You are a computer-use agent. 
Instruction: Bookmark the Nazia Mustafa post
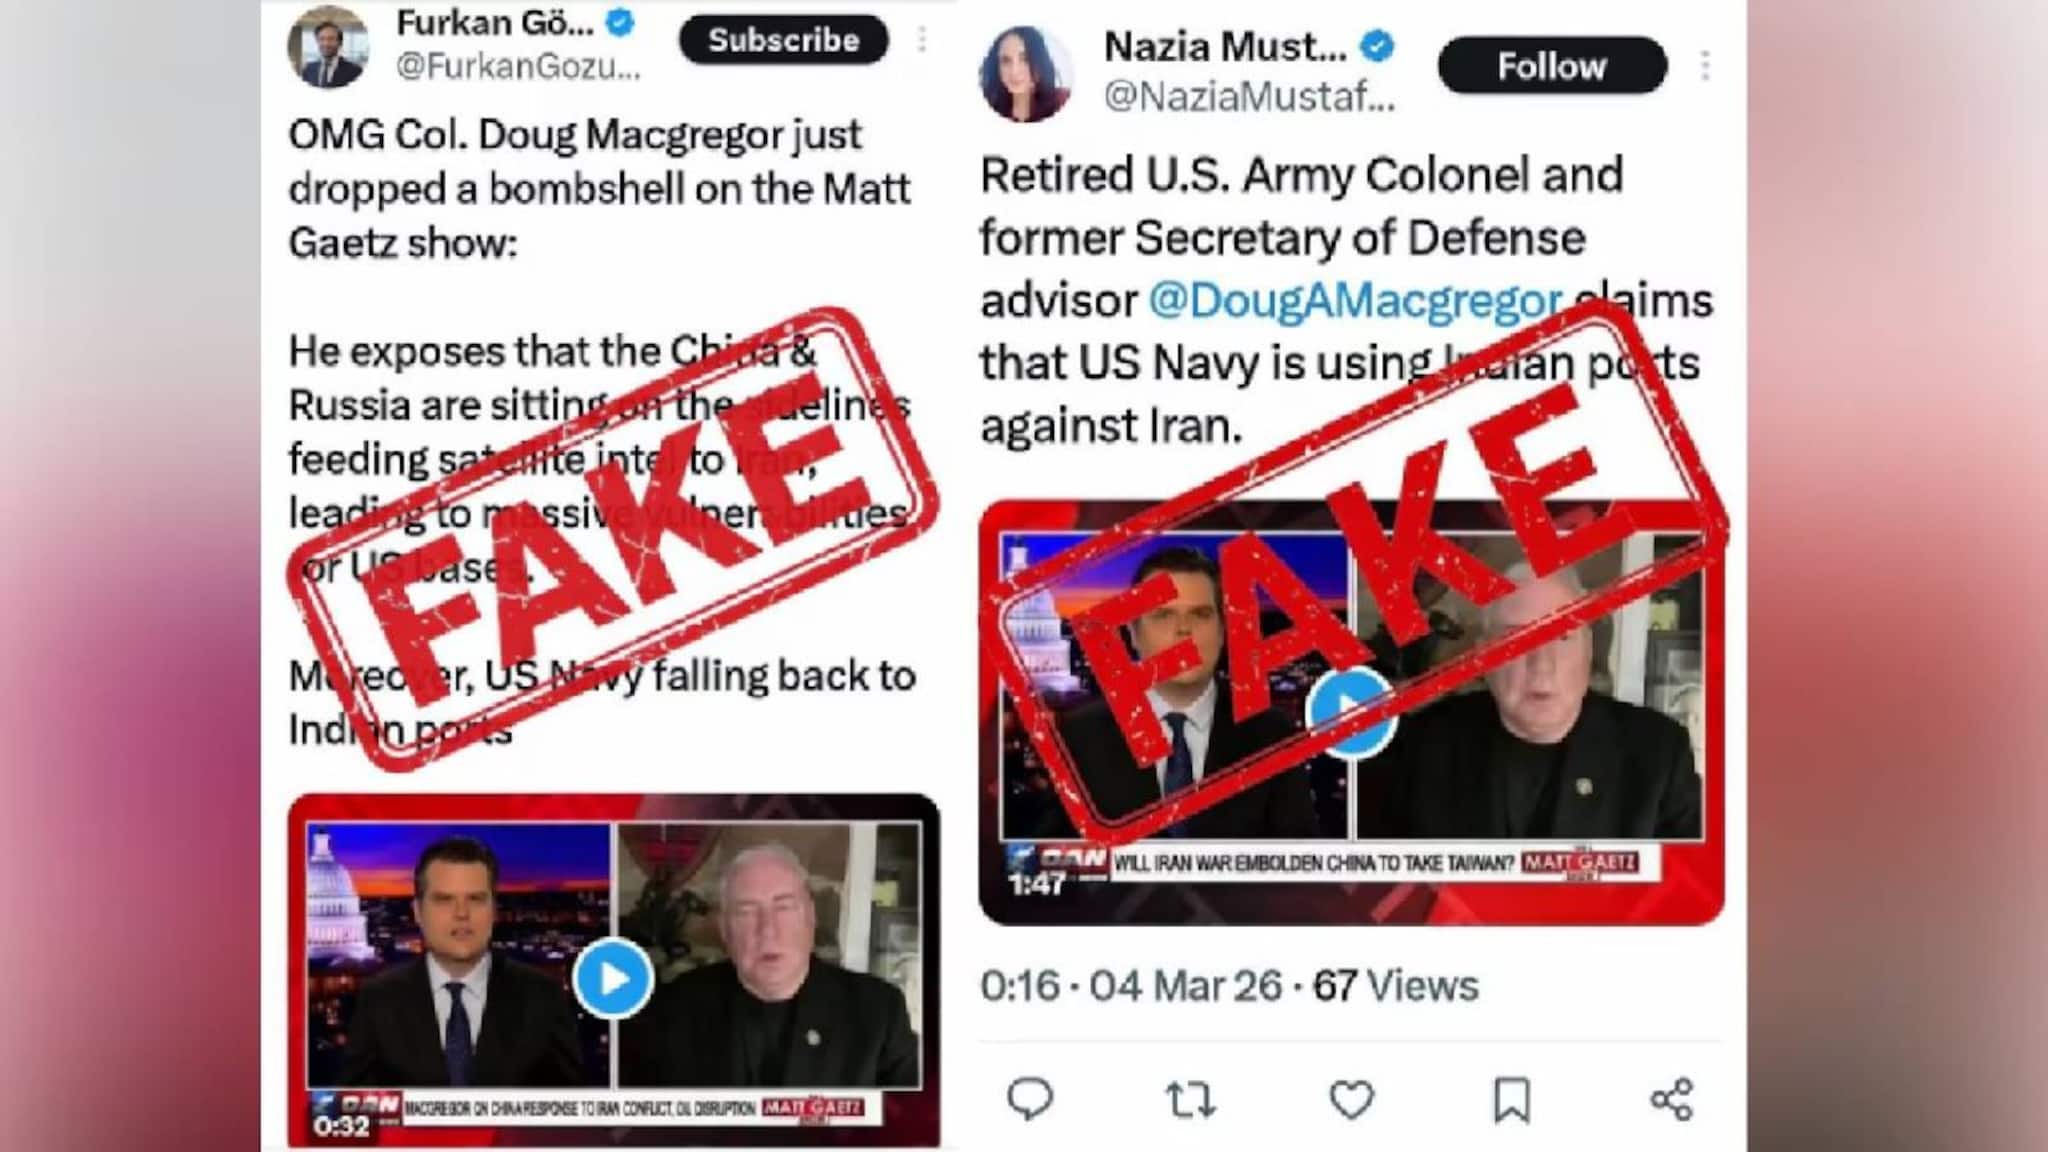coord(1511,1100)
